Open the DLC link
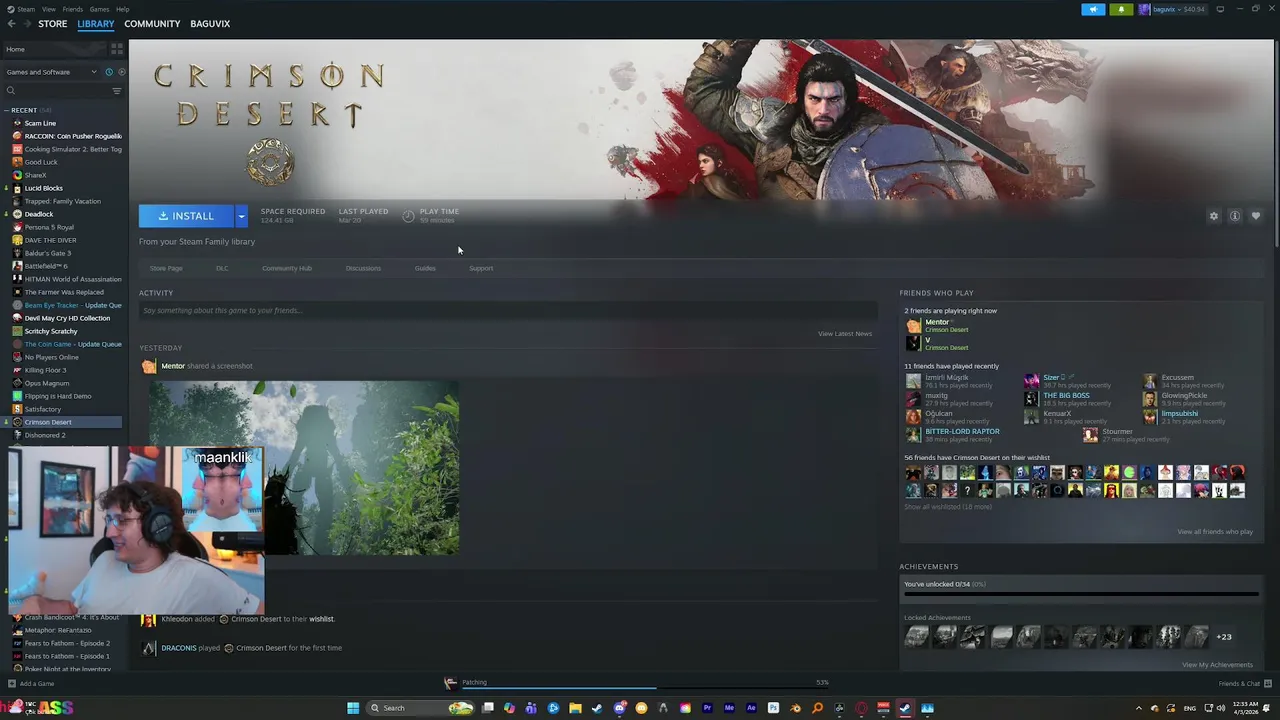 click(x=222, y=268)
